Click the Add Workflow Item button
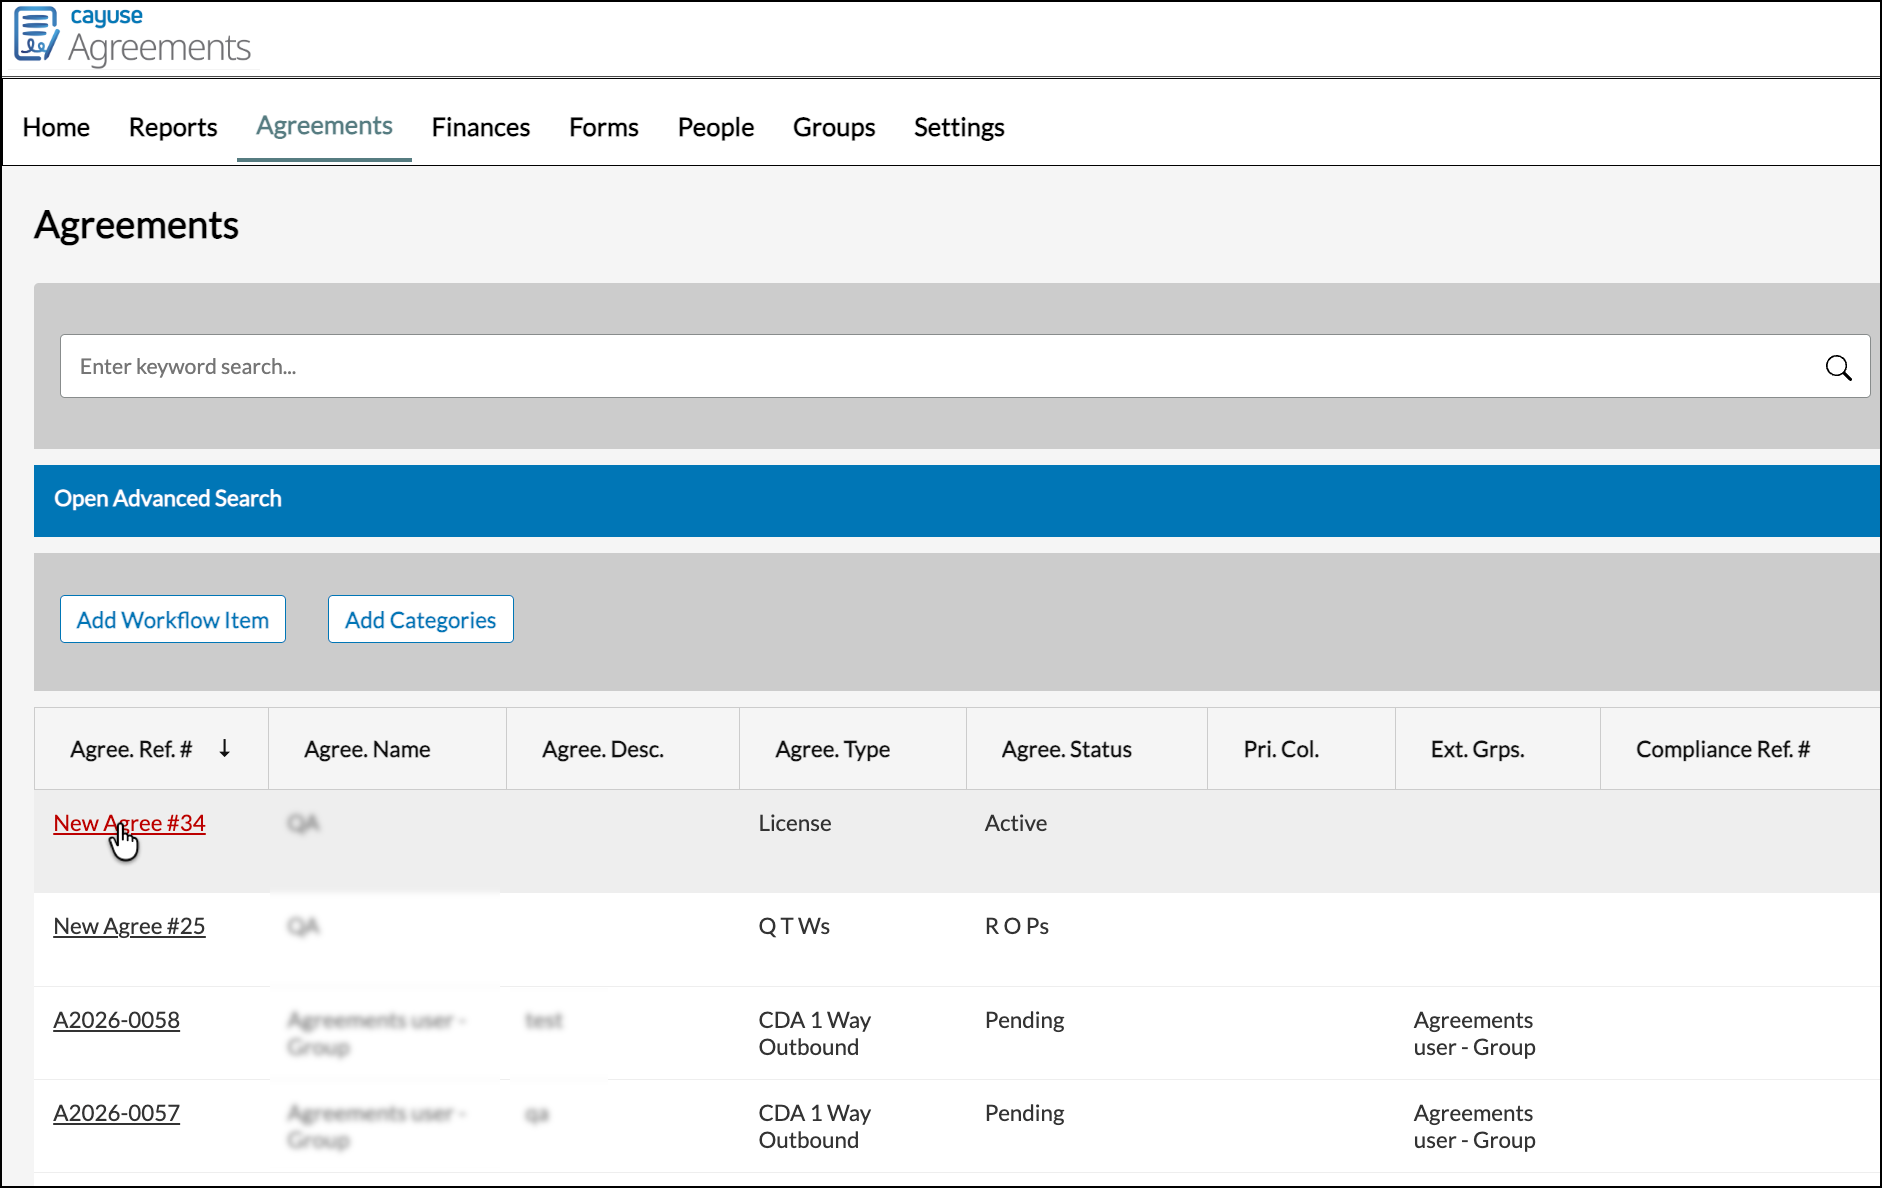 point(173,619)
